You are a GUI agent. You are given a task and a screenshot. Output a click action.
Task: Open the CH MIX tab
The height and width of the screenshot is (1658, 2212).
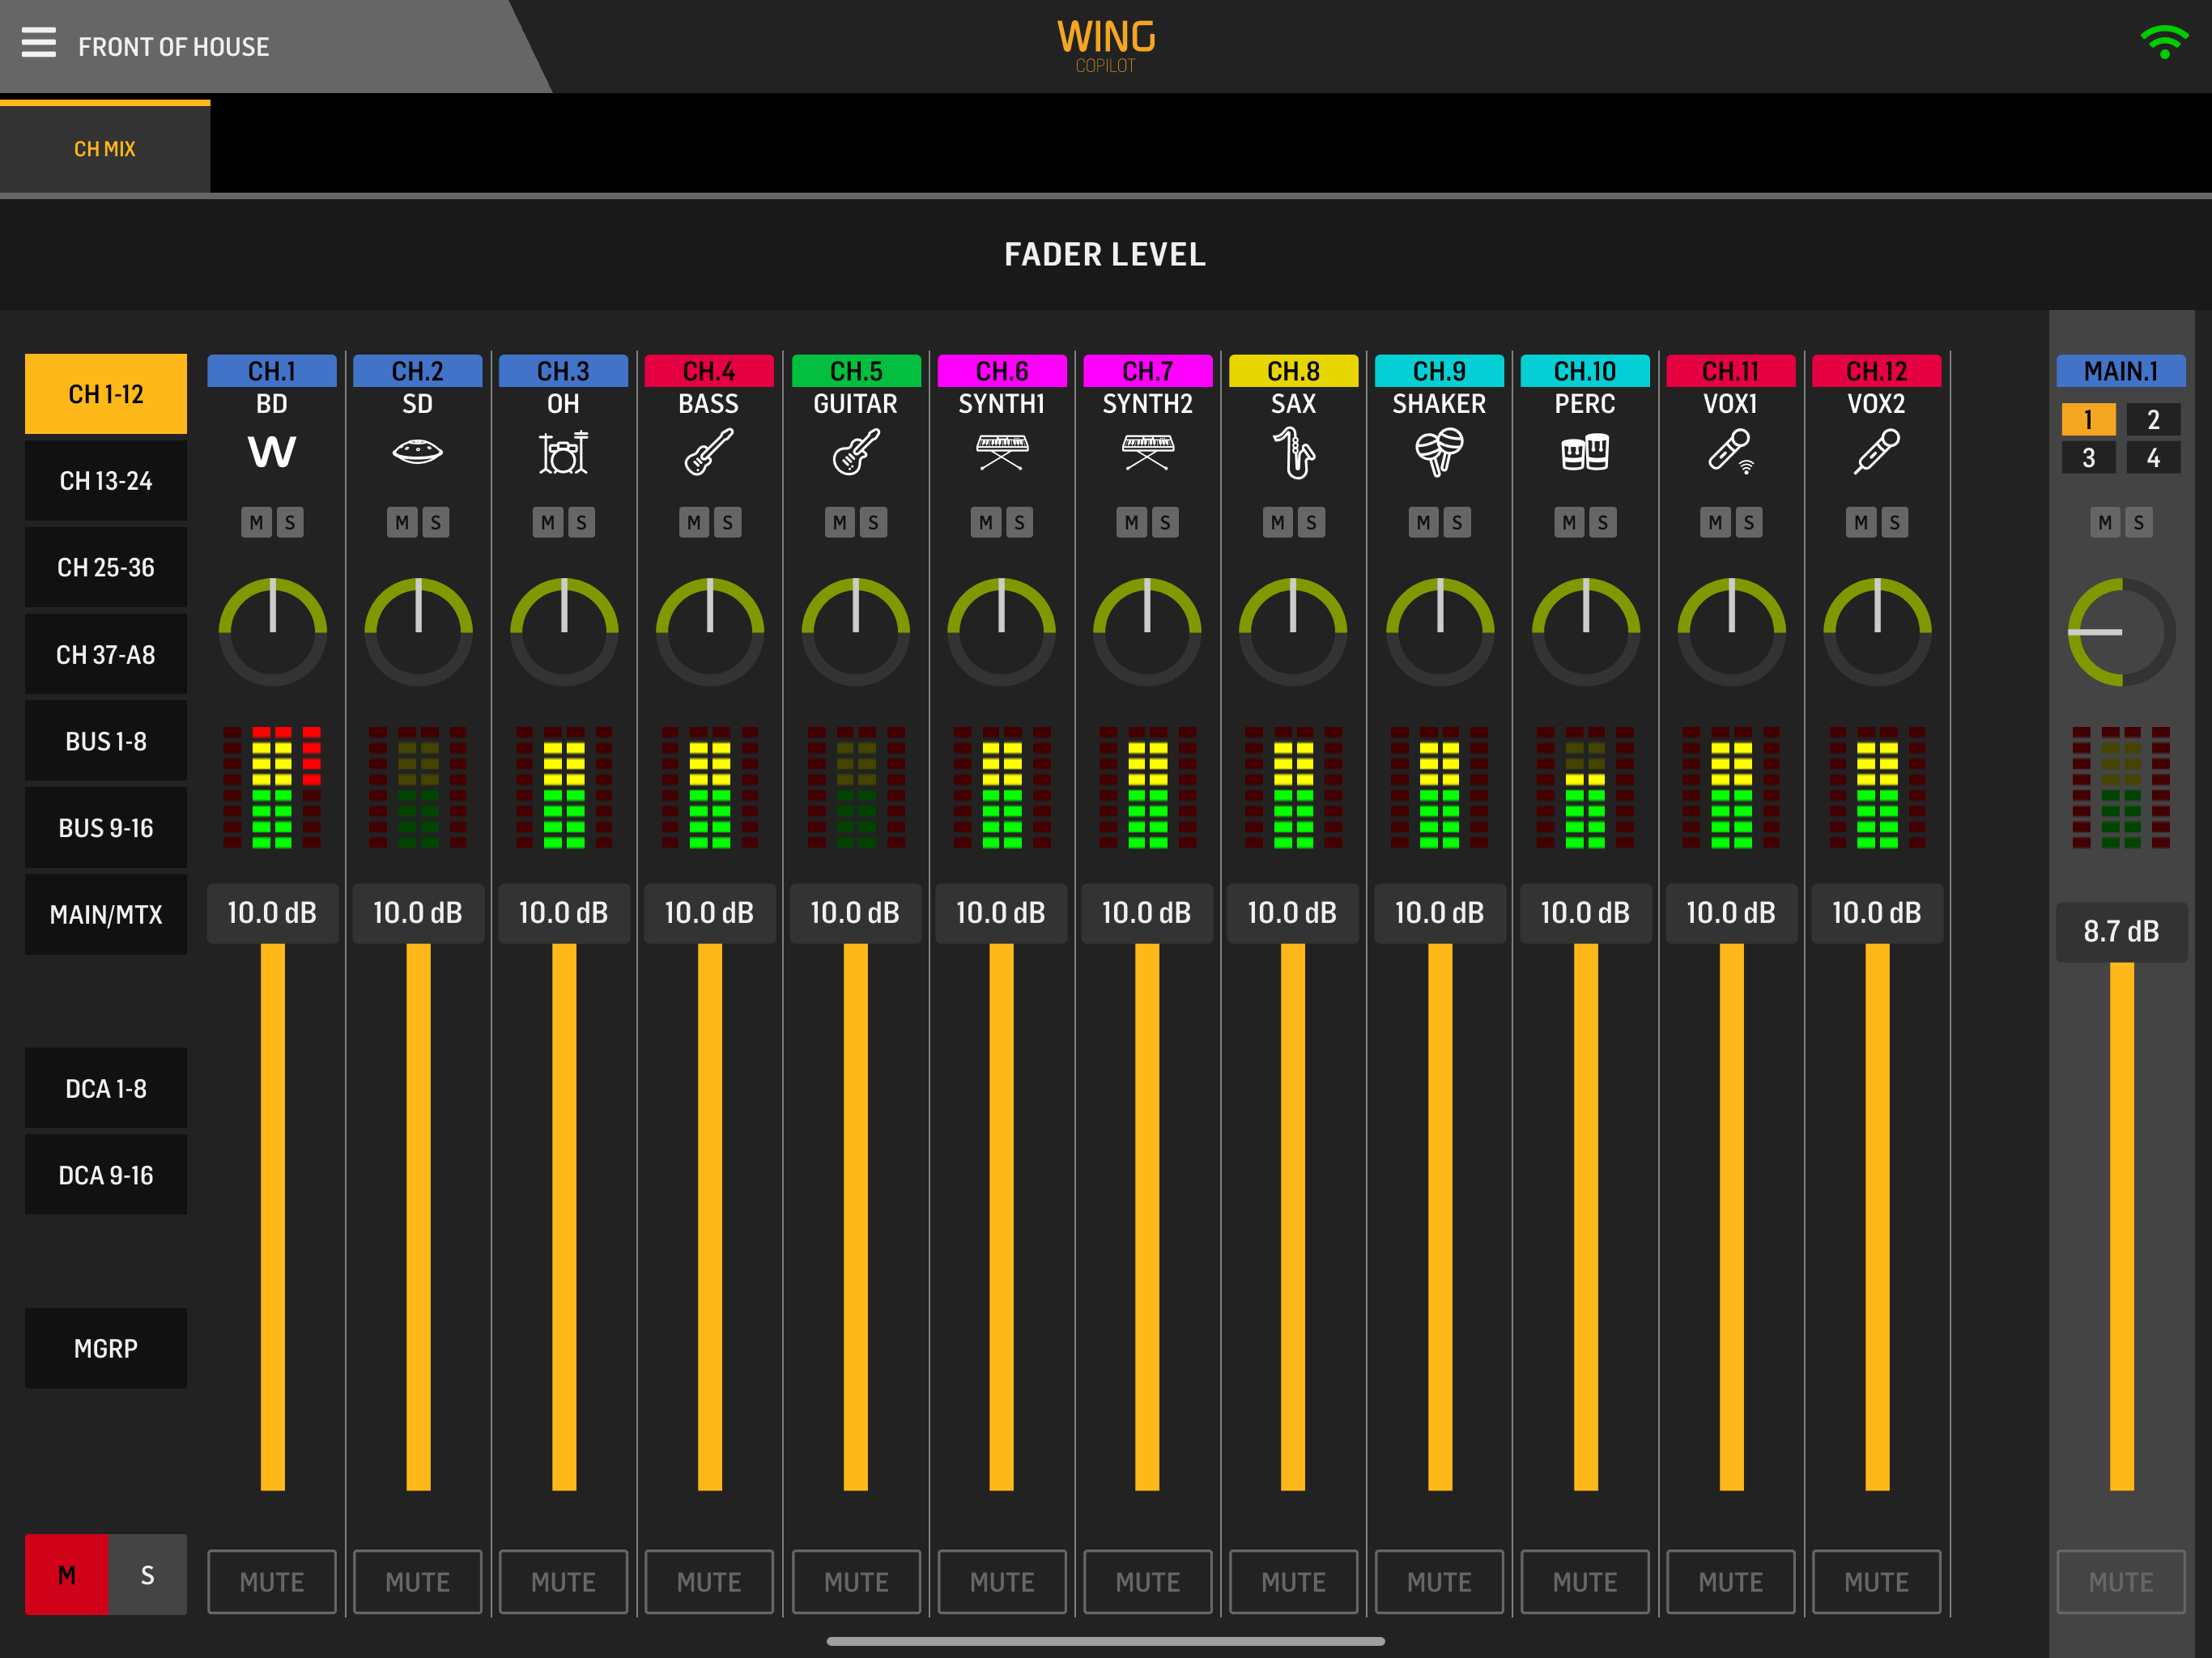point(105,148)
